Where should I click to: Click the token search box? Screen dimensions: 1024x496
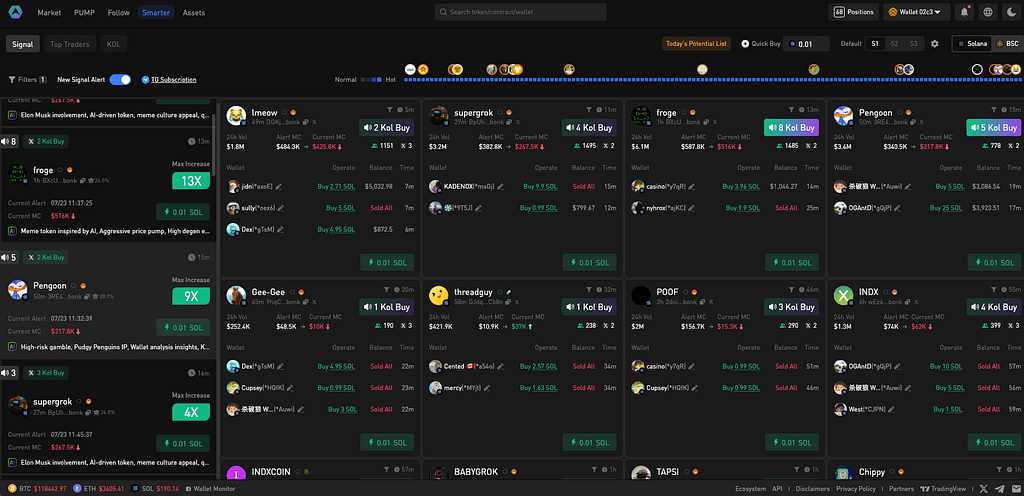[521, 12]
